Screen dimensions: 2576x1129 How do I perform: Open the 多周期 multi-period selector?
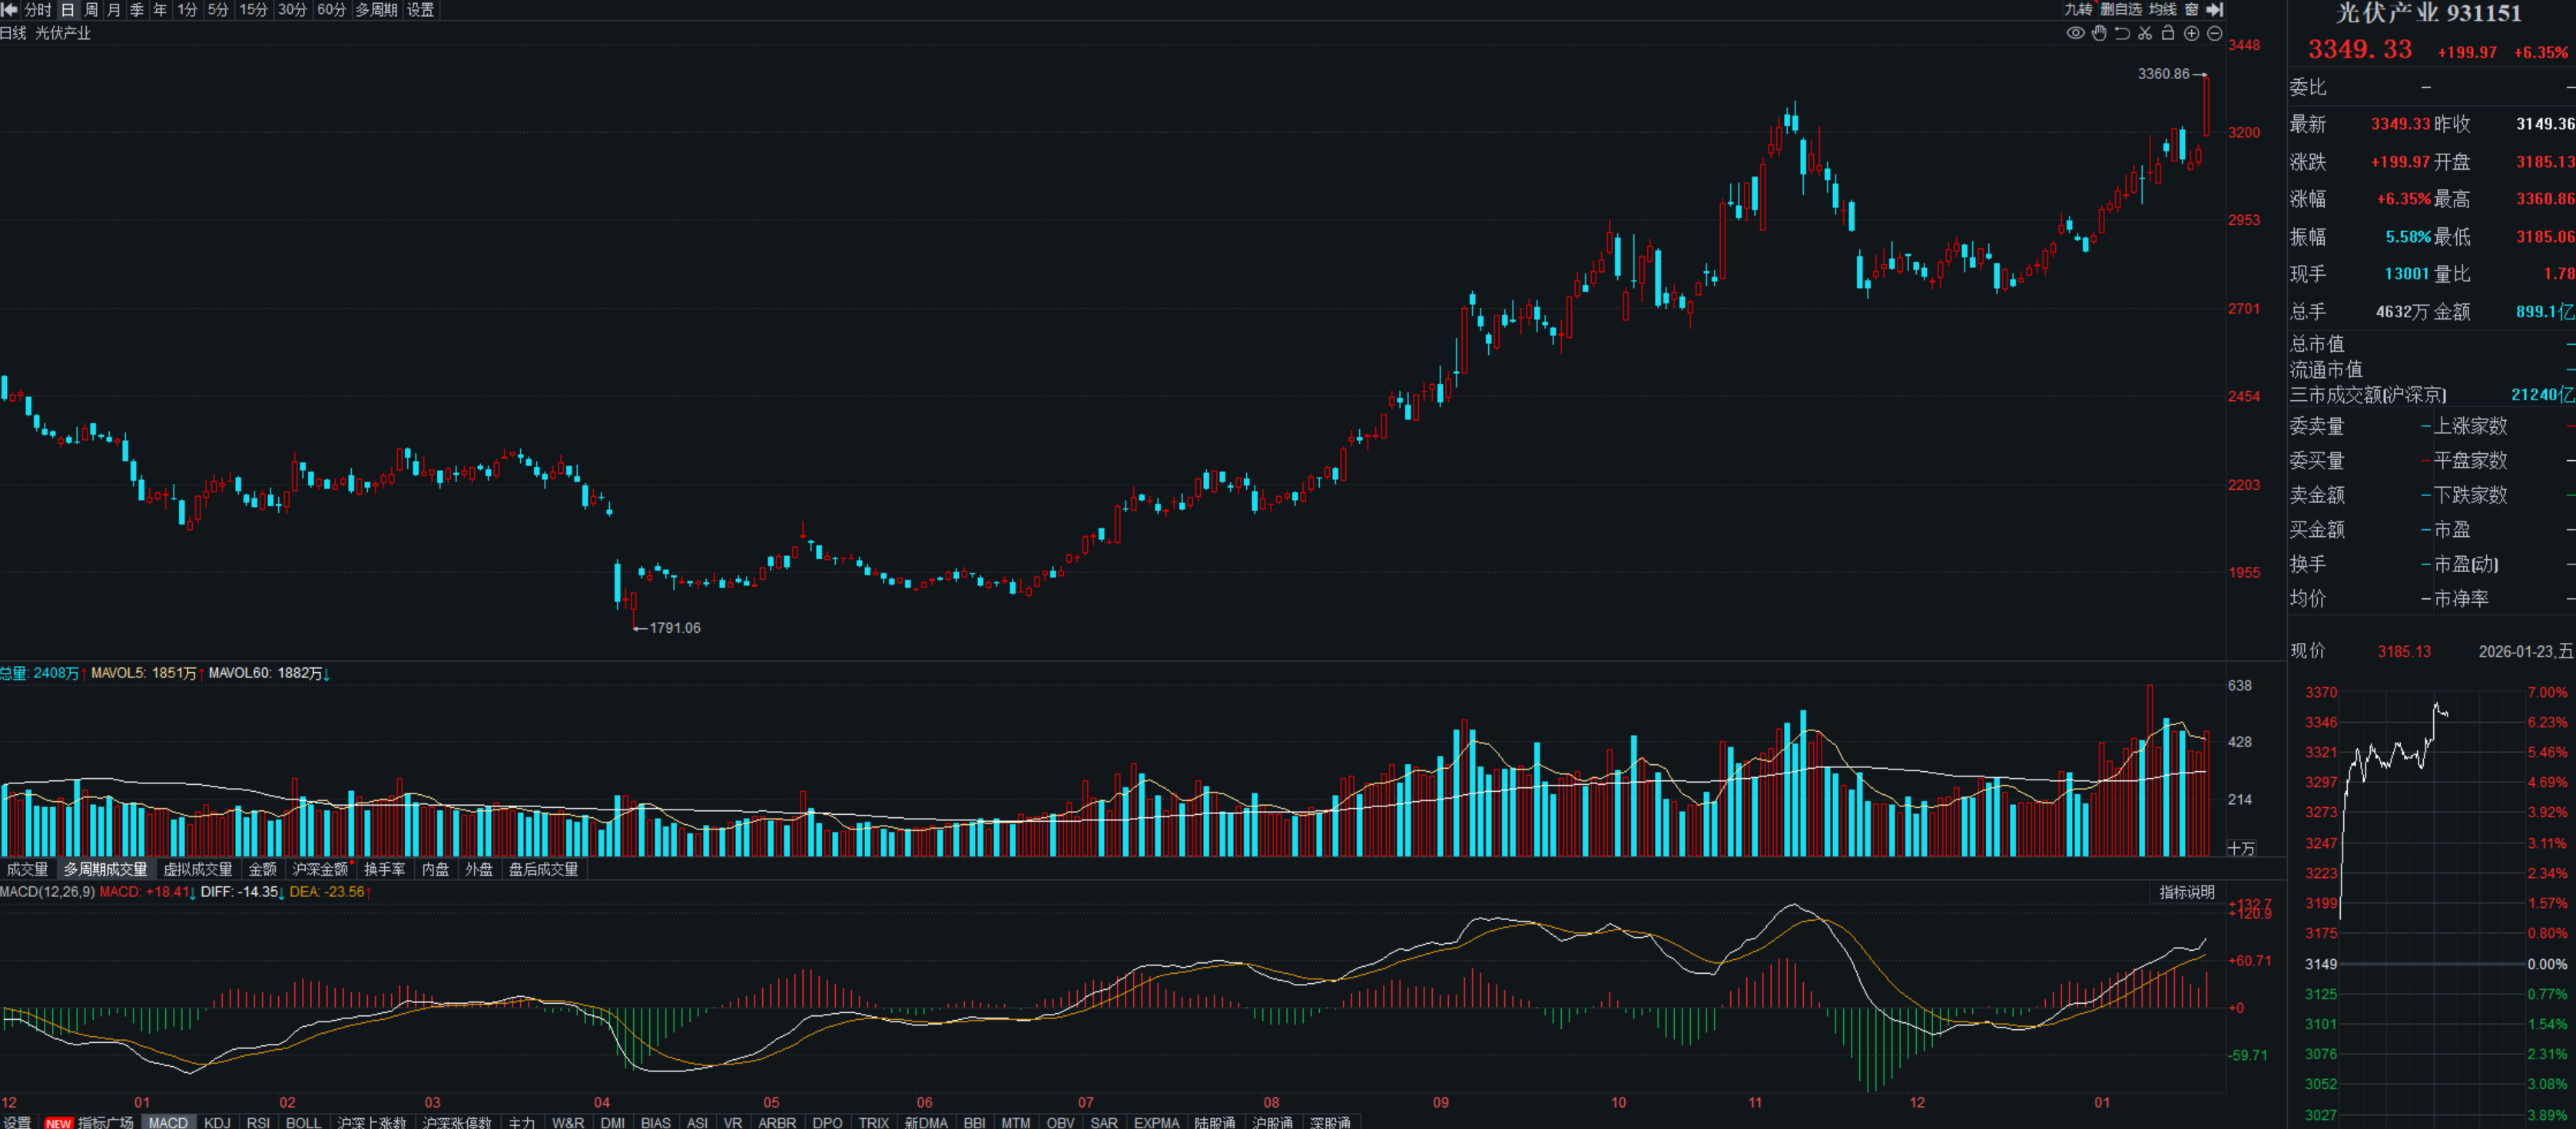(376, 9)
